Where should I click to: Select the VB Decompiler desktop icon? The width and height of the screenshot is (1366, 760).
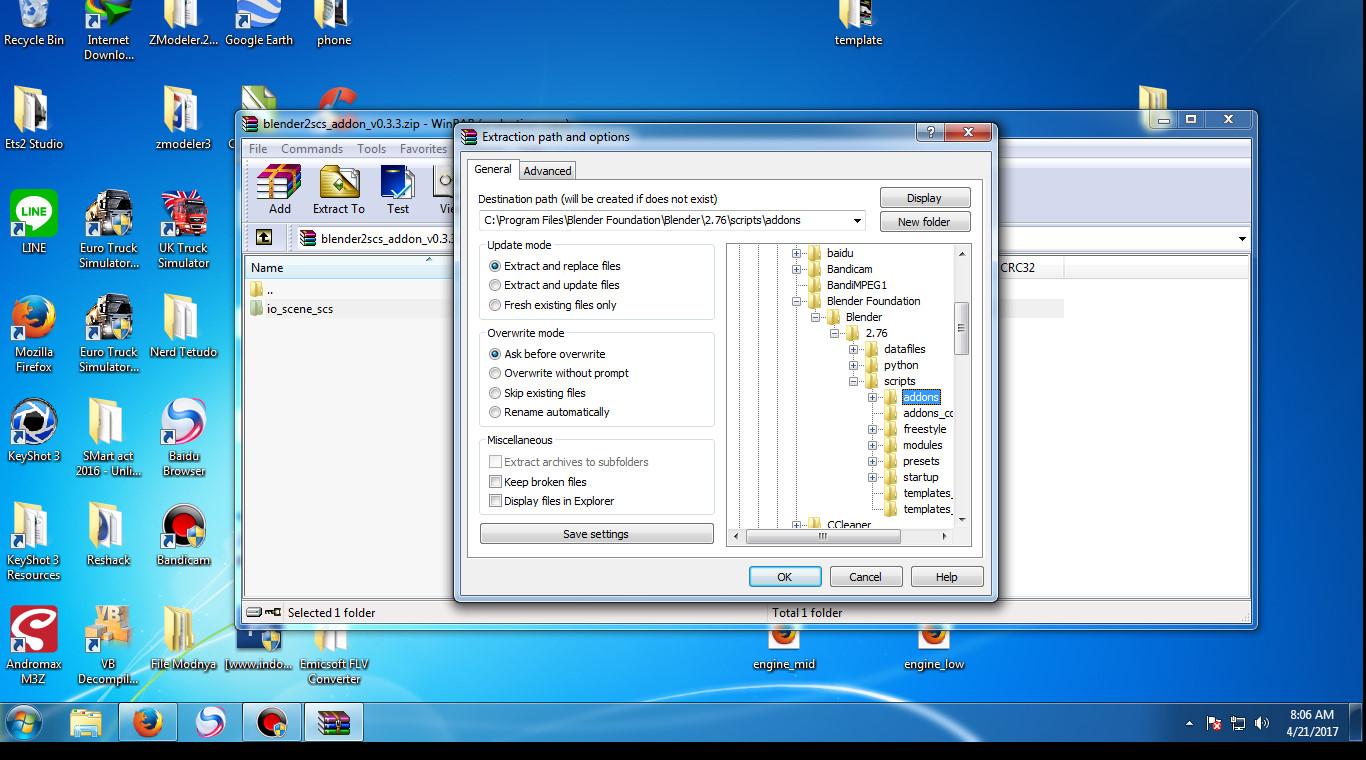108,646
